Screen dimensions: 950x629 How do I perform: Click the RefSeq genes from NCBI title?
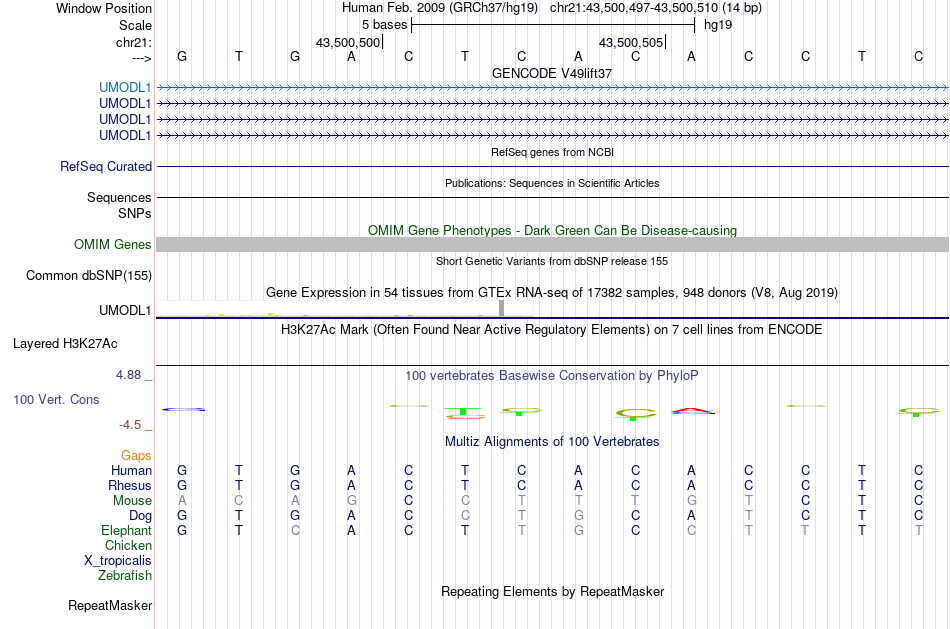point(552,152)
